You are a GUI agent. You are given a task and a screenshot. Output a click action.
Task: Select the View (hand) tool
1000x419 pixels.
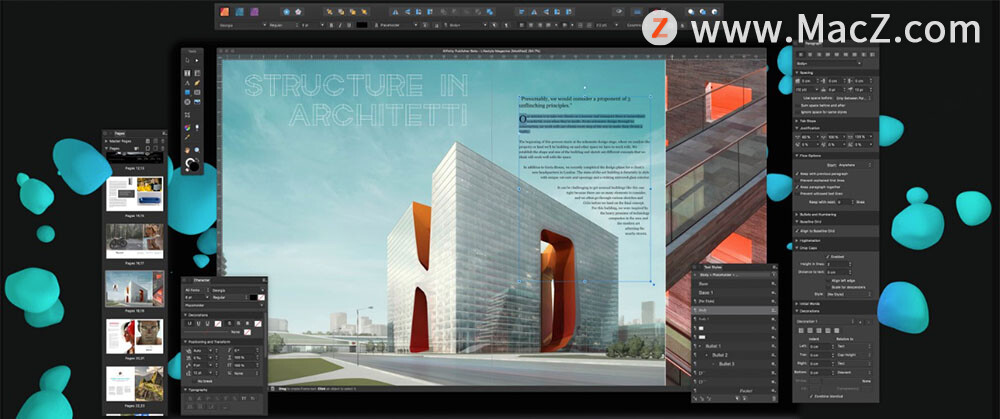point(188,150)
